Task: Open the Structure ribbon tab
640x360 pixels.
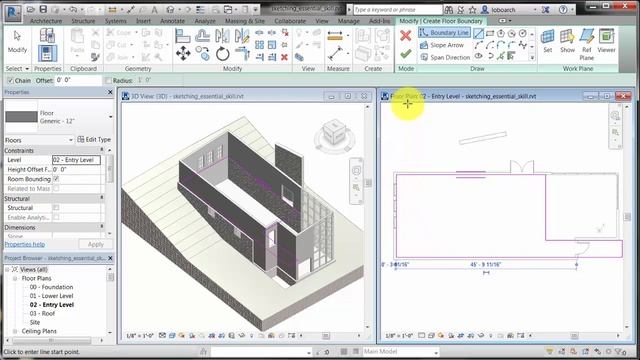Action: pos(83,21)
